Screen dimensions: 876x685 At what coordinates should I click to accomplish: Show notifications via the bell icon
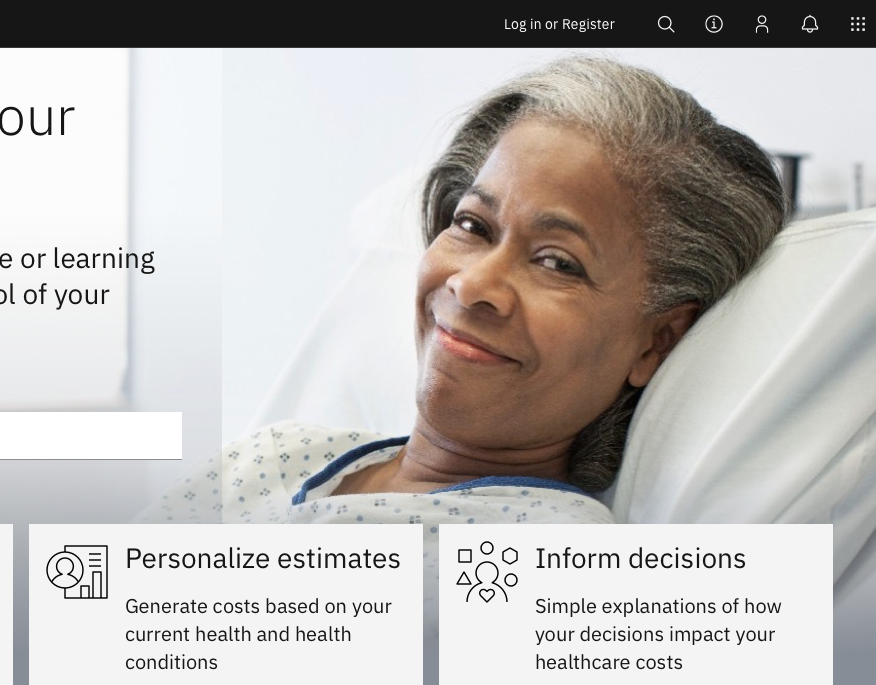(x=810, y=24)
